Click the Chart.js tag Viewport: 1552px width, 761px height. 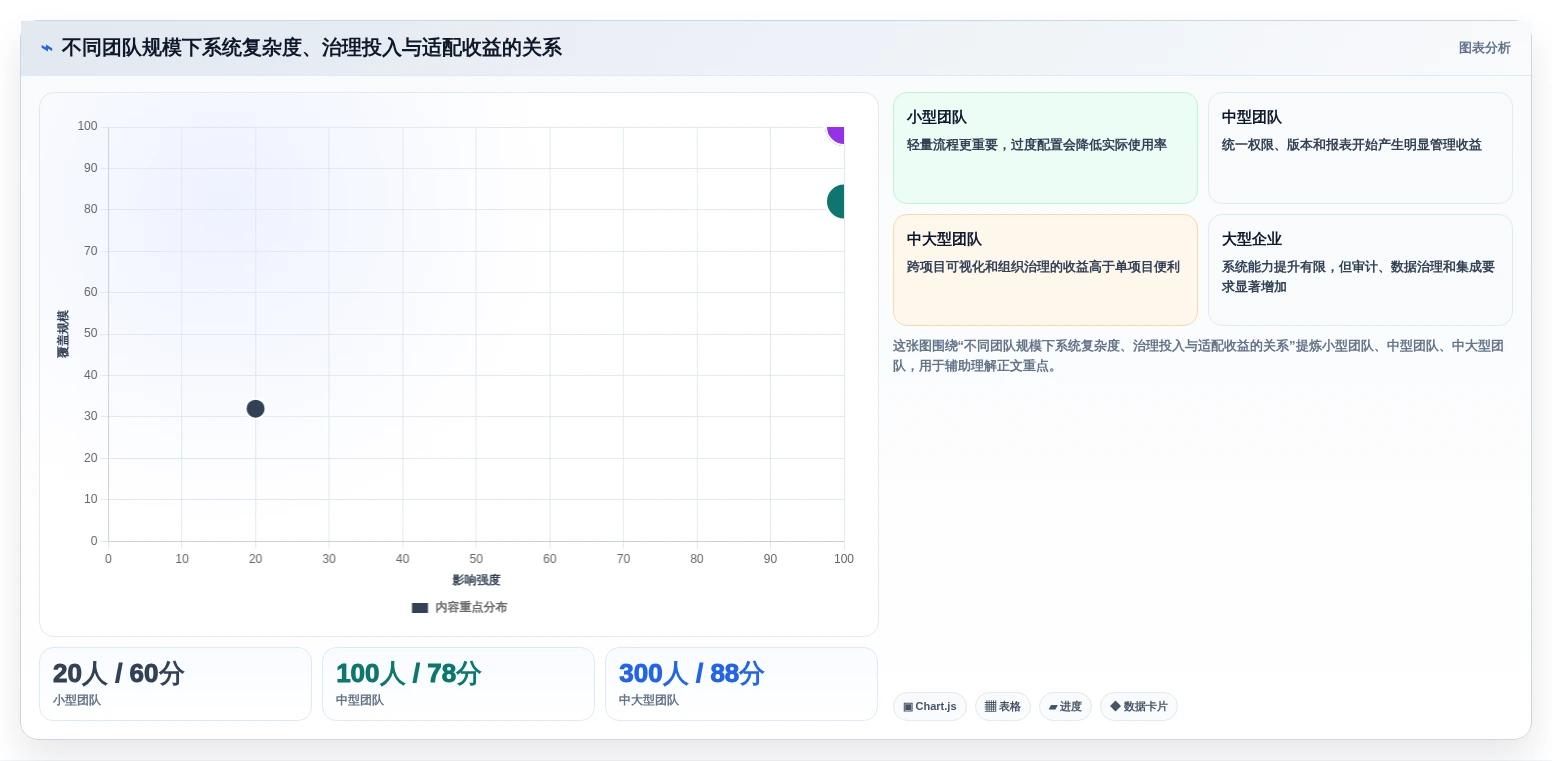point(930,707)
